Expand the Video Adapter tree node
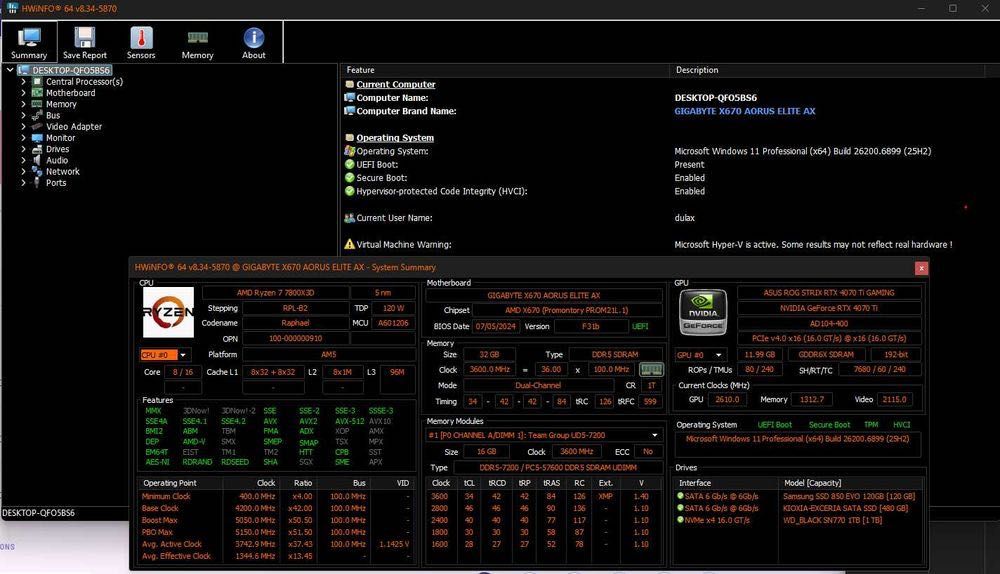This screenshot has width=1000, height=574. pyautogui.click(x=24, y=126)
